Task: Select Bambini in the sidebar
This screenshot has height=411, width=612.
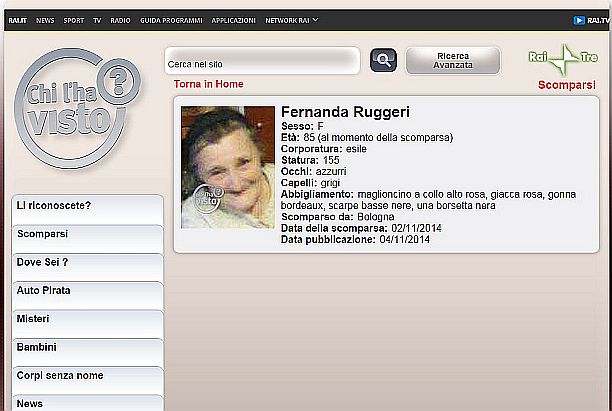Action: tap(88, 352)
